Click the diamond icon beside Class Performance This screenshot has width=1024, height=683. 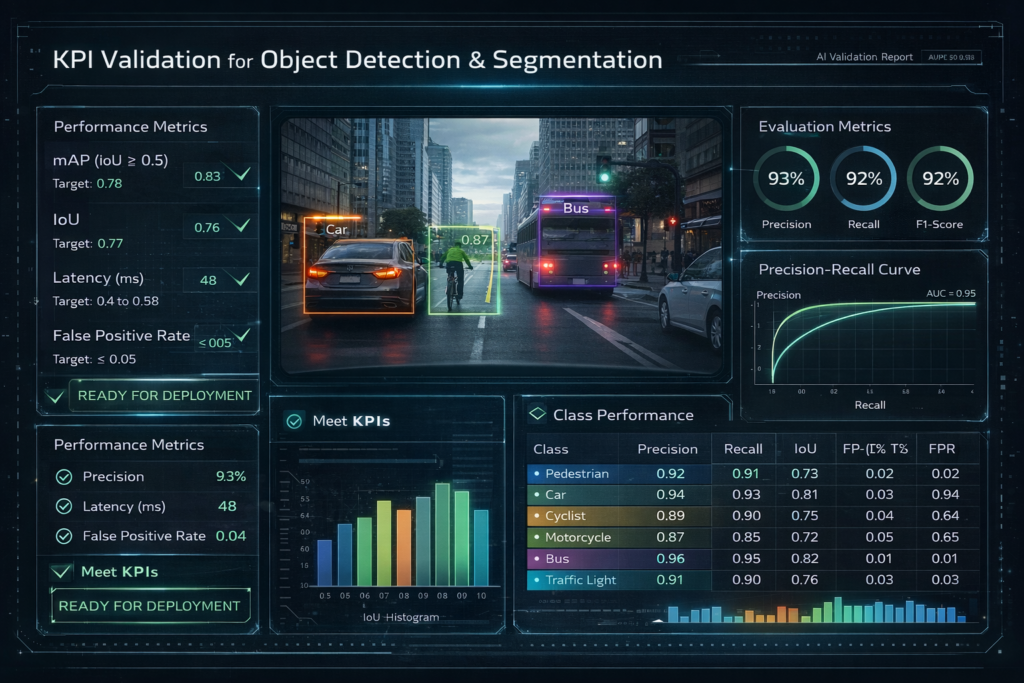[x=536, y=414]
